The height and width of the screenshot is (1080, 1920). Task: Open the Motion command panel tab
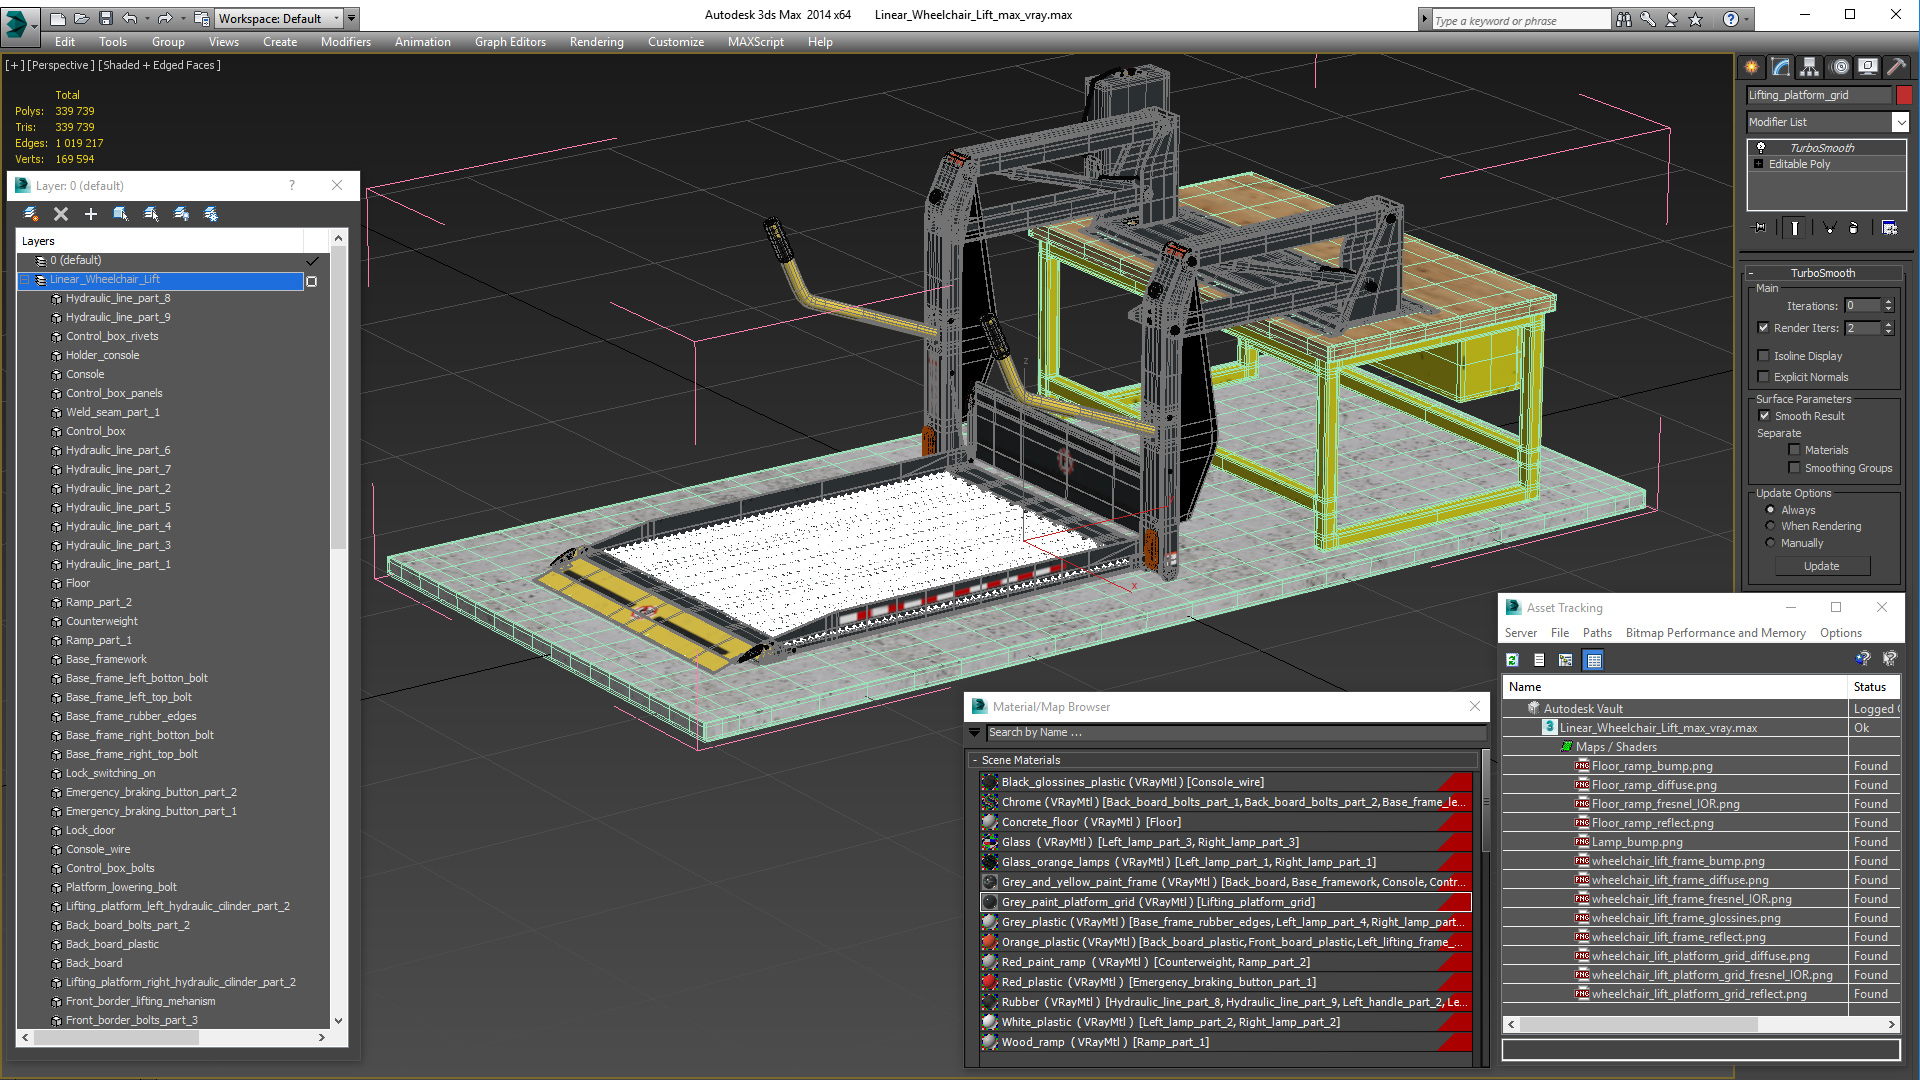pyautogui.click(x=1840, y=67)
